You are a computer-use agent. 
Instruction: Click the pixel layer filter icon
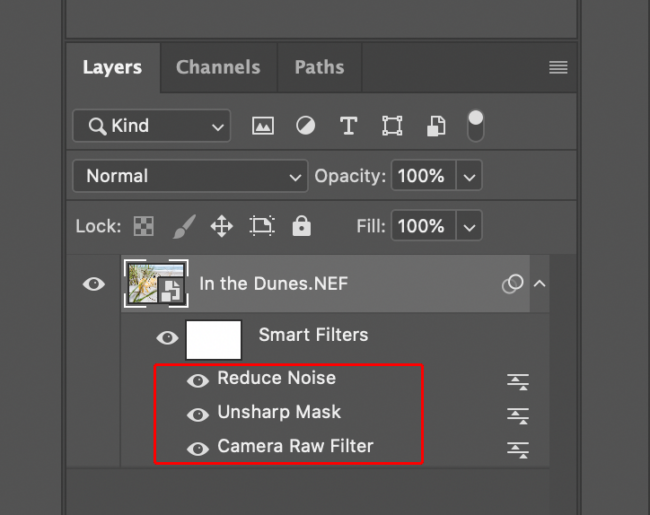click(263, 126)
